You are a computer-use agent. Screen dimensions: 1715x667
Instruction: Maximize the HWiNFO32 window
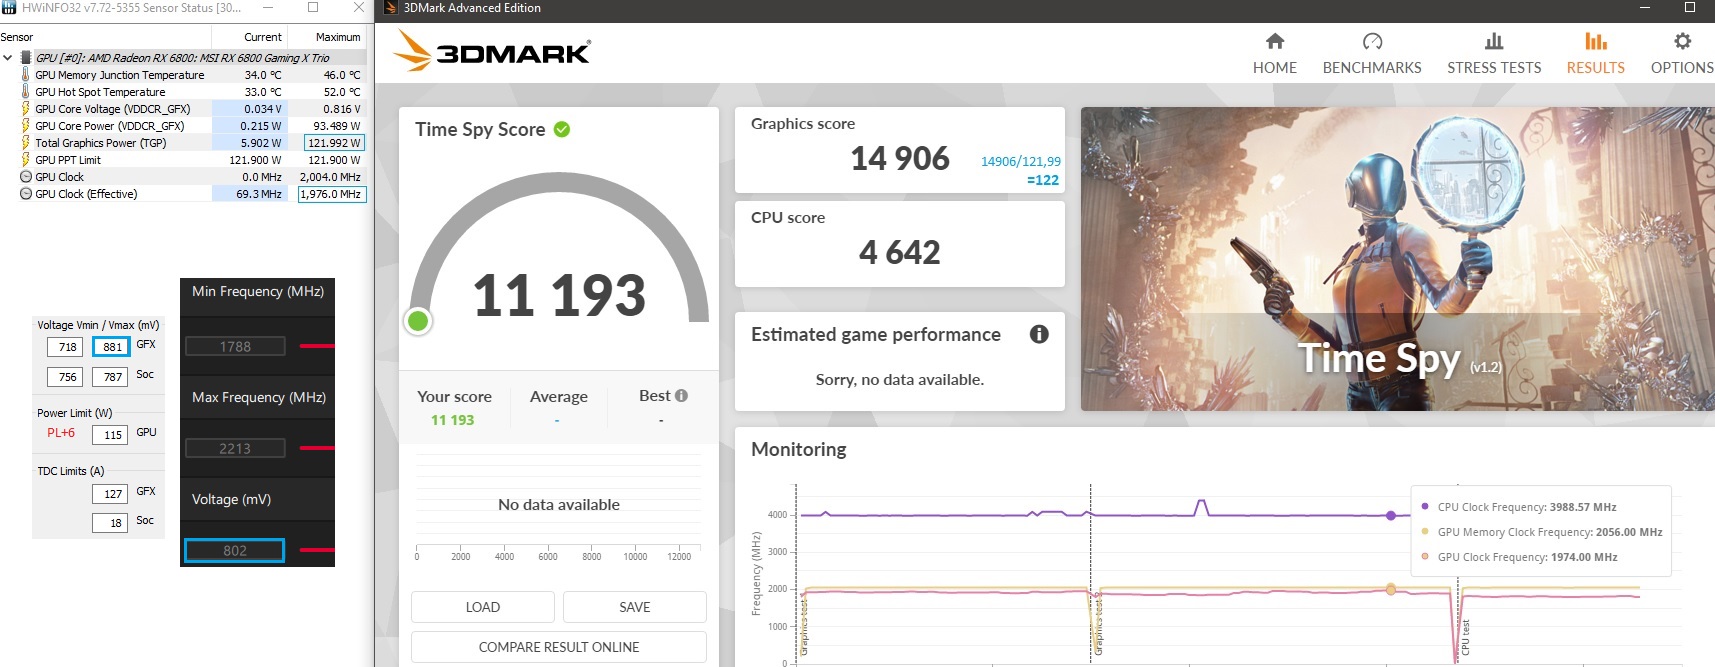tap(313, 8)
